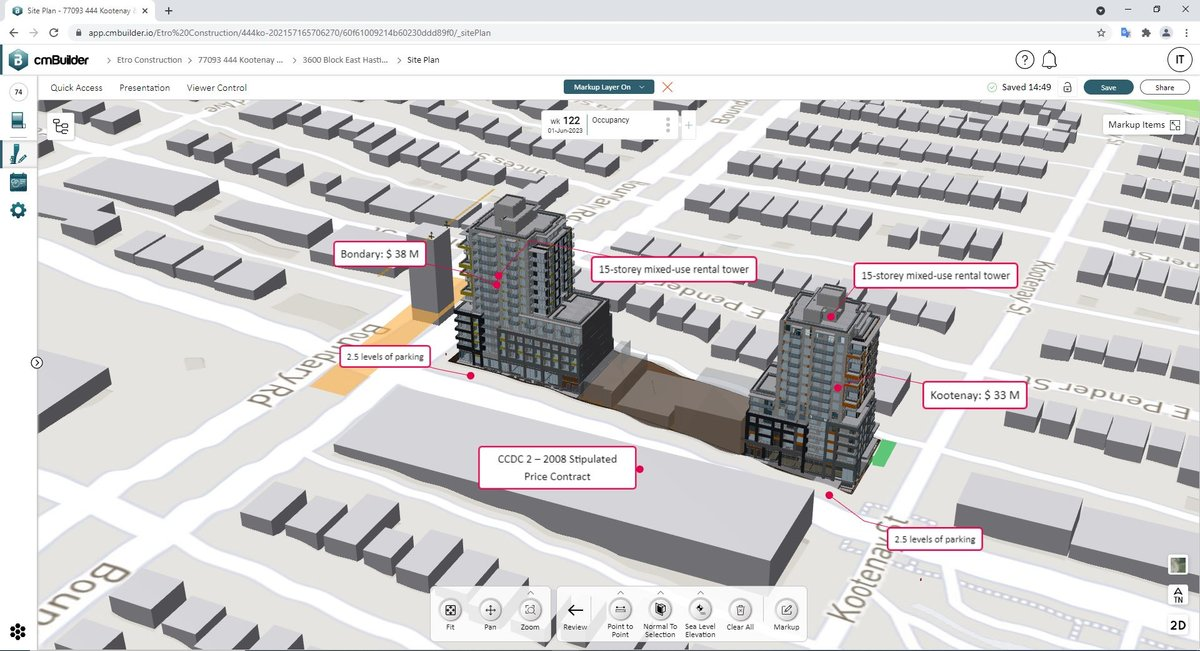Add a new timeline step with plus
The image size is (1200, 651).
(689, 125)
